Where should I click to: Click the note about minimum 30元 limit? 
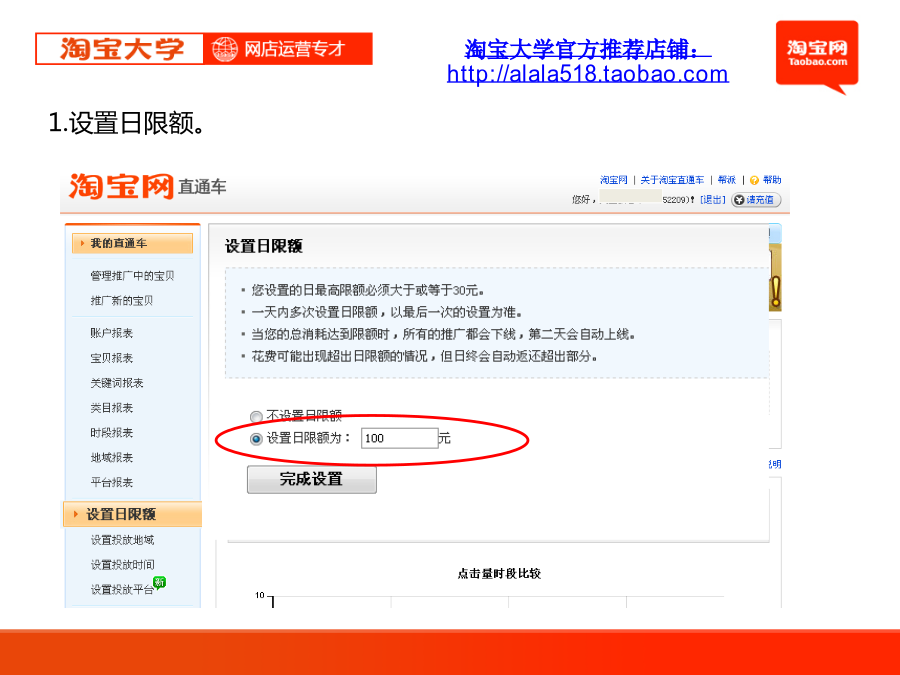pyautogui.click(x=367, y=290)
